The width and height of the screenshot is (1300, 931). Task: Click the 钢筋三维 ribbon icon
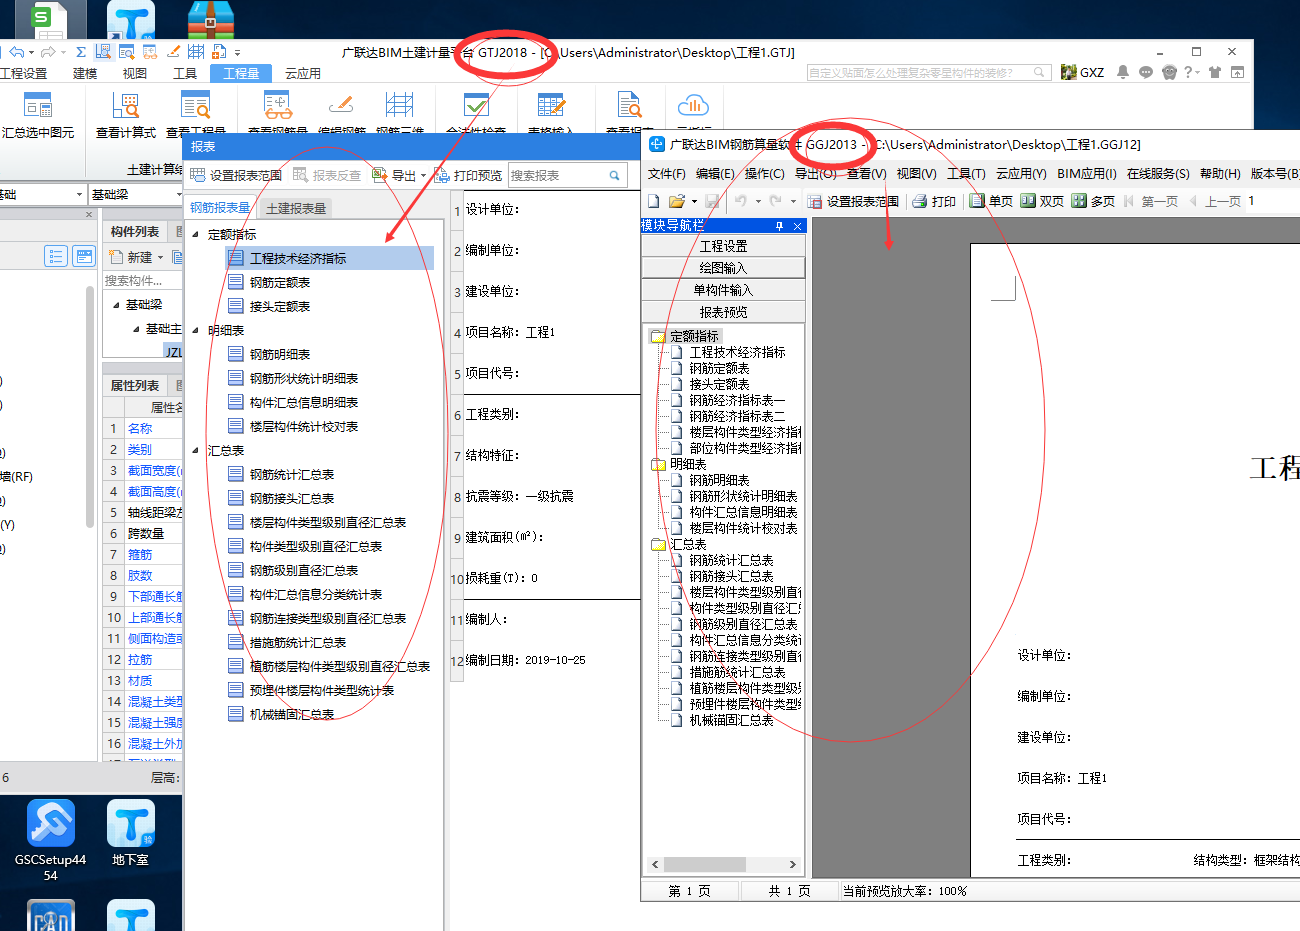click(399, 105)
